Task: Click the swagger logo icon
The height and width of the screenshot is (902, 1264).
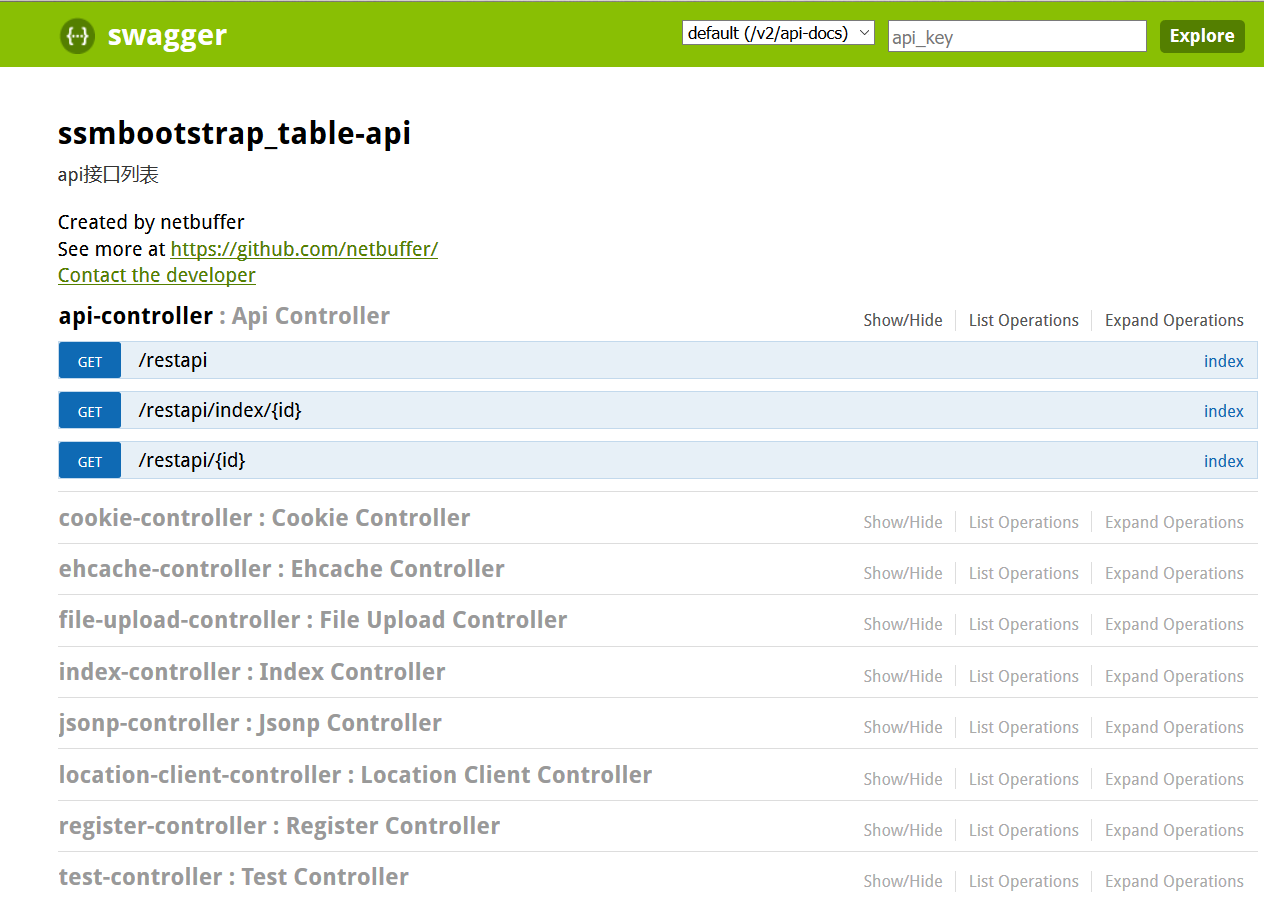Action: click(x=77, y=36)
